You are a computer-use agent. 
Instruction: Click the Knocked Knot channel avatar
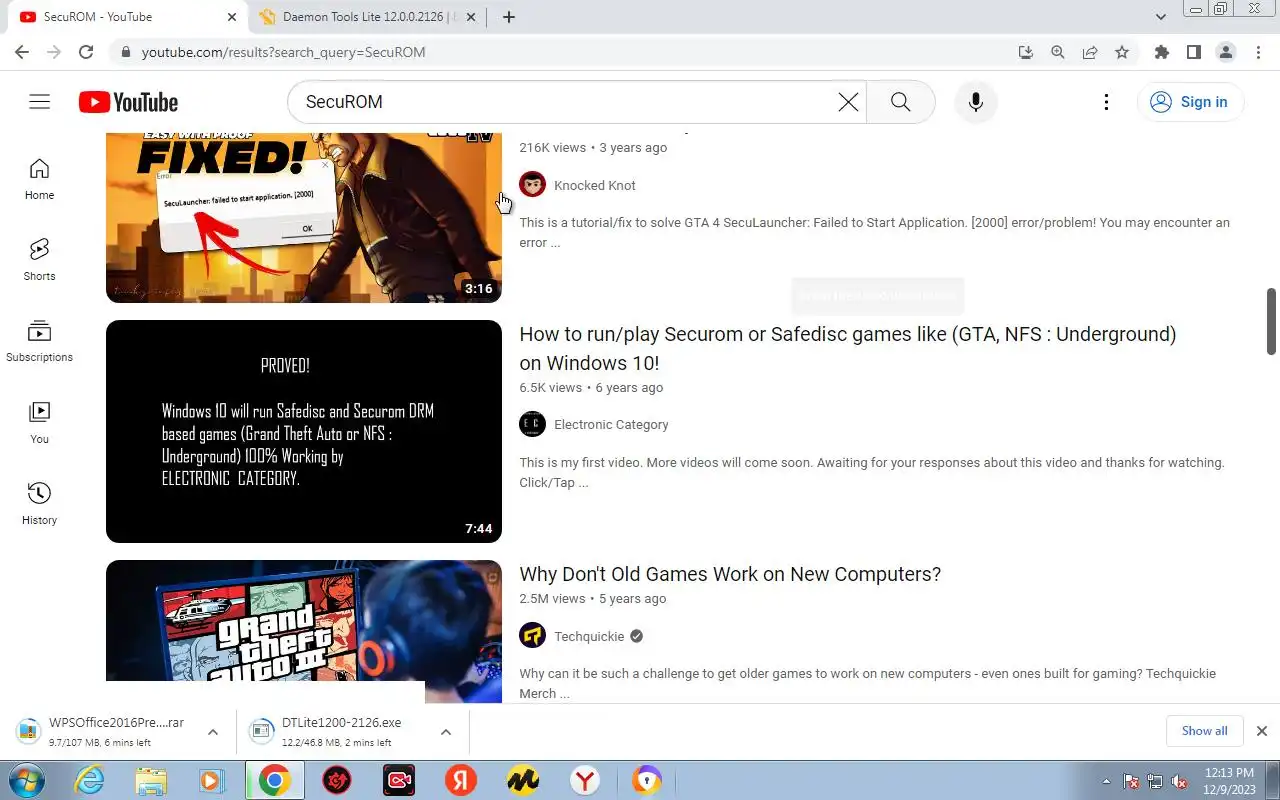533,185
